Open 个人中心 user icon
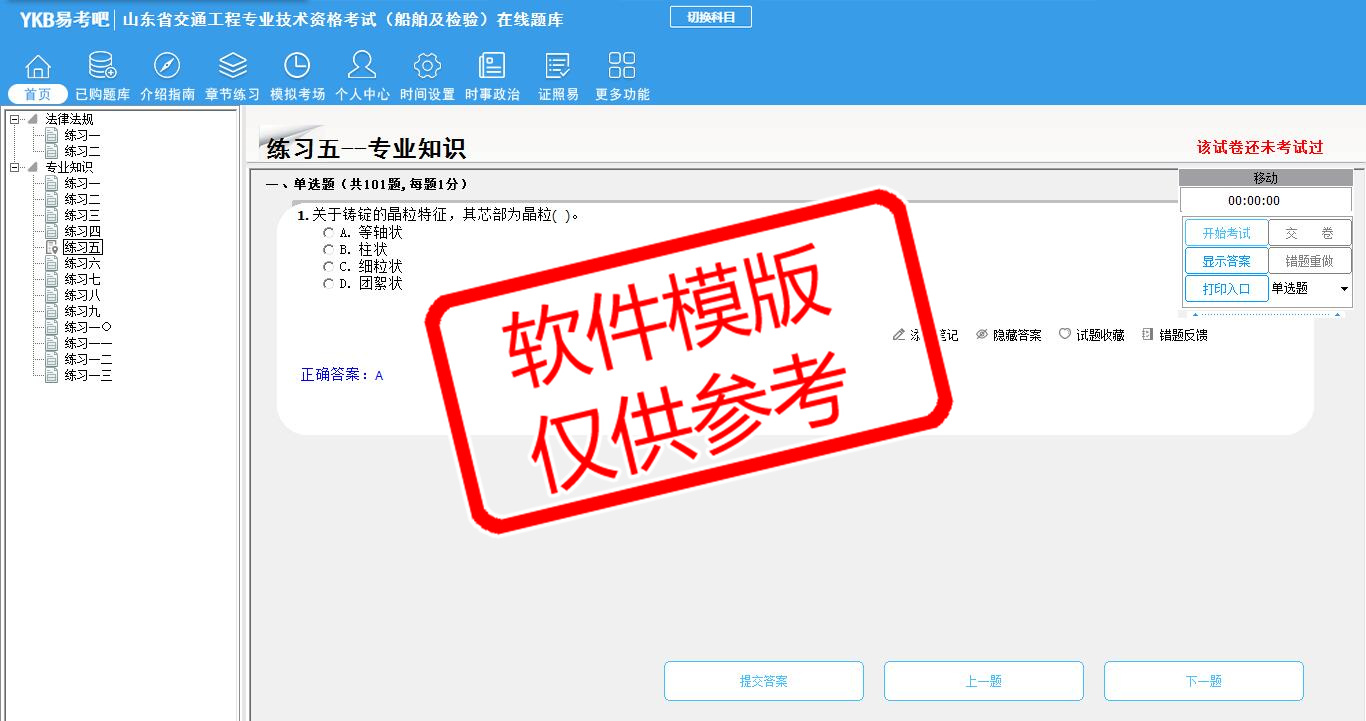 click(x=362, y=66)
